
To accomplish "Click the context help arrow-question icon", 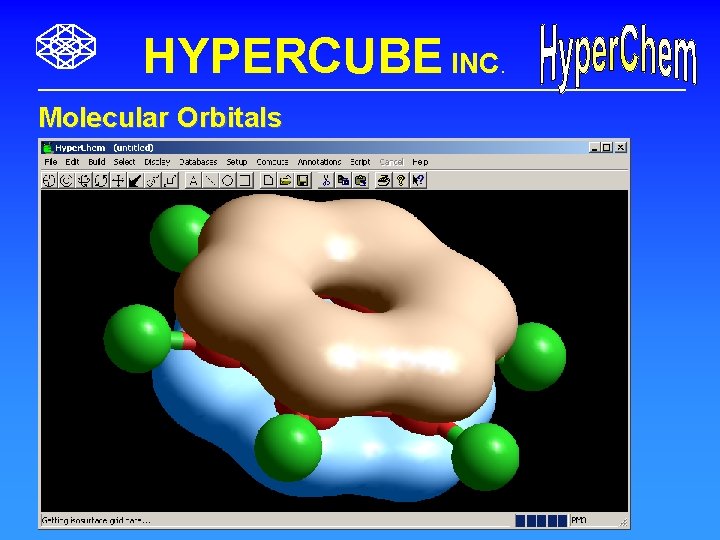I will pos(418,180).
